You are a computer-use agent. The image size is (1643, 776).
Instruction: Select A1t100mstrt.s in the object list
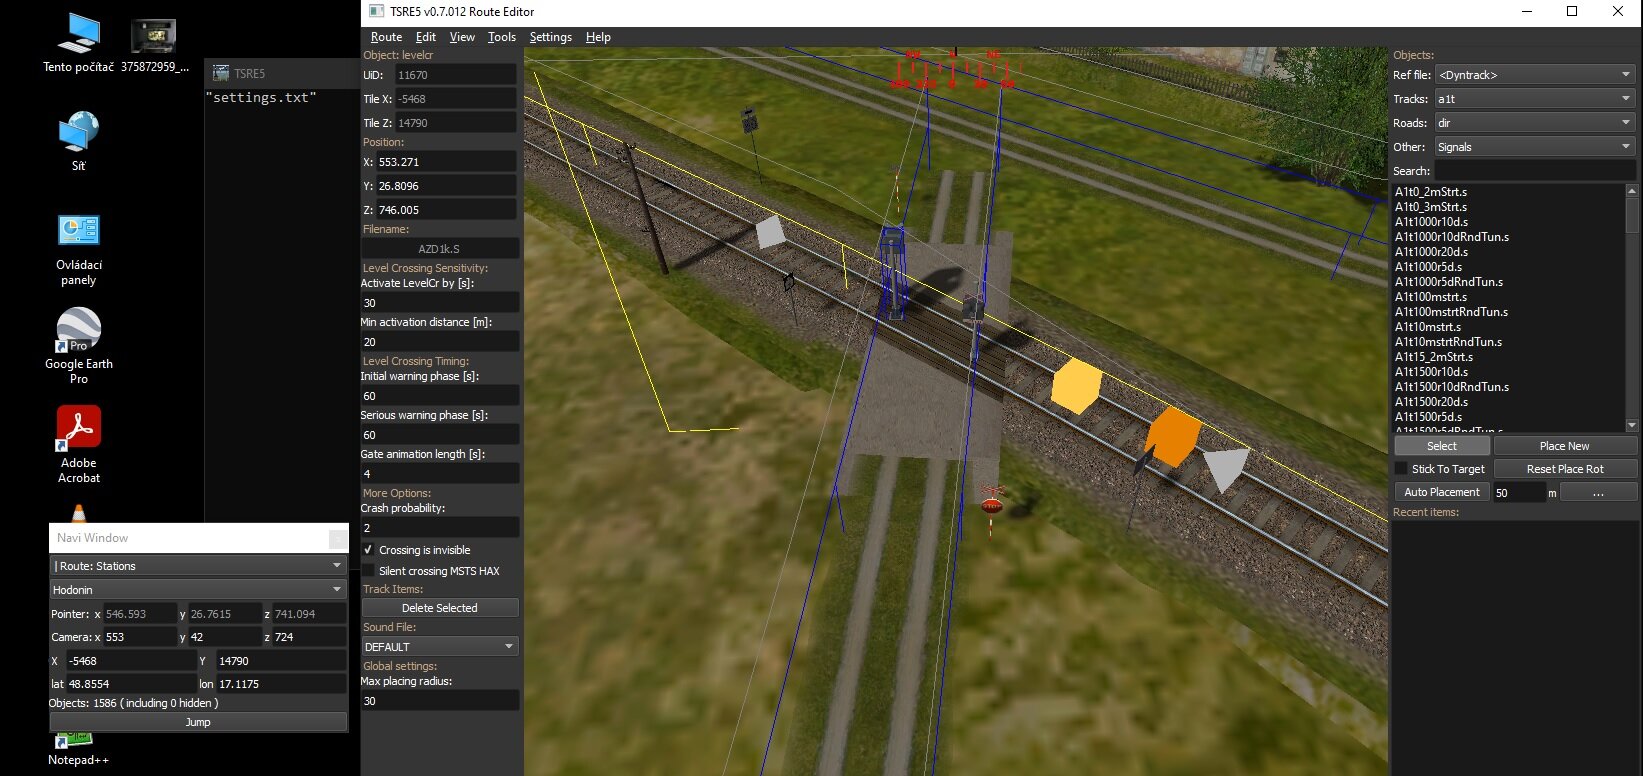[x=1431, y=297]
